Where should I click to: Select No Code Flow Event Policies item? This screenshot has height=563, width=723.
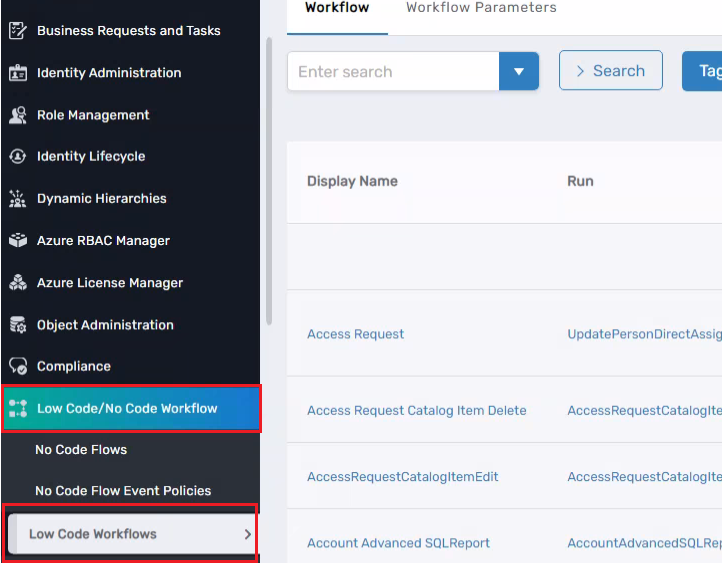(x=123, y=491)
